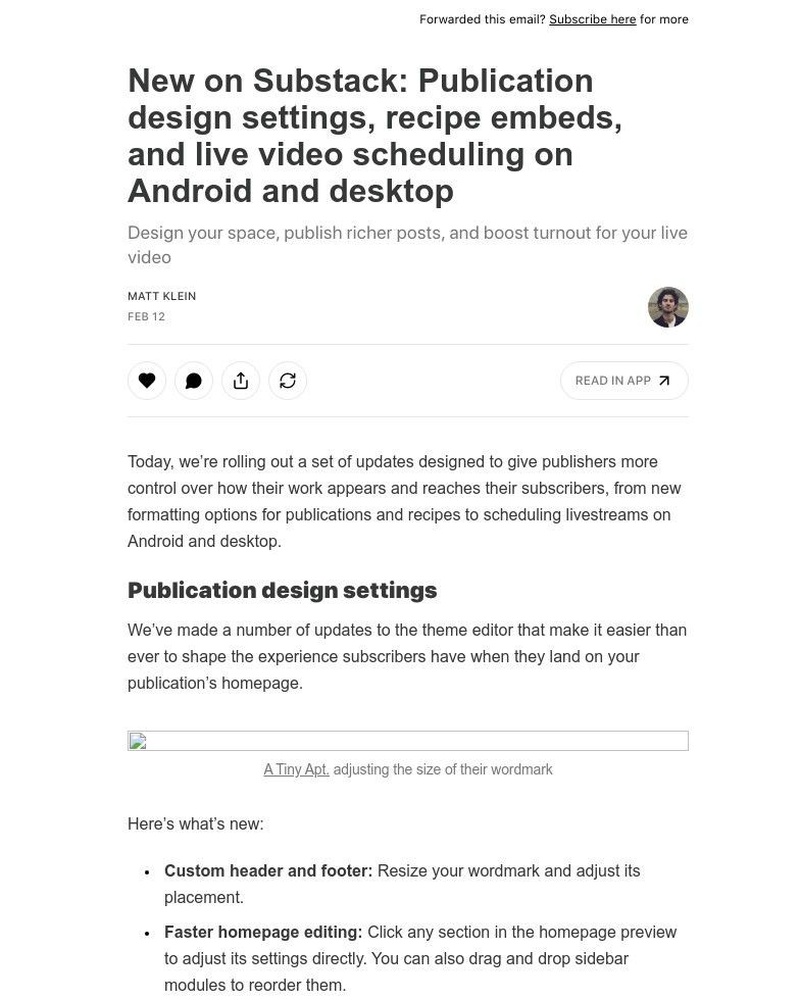Restack the post with the circular arrows icon
Viewport: 800px width, 1000px height.
[287, 379]
